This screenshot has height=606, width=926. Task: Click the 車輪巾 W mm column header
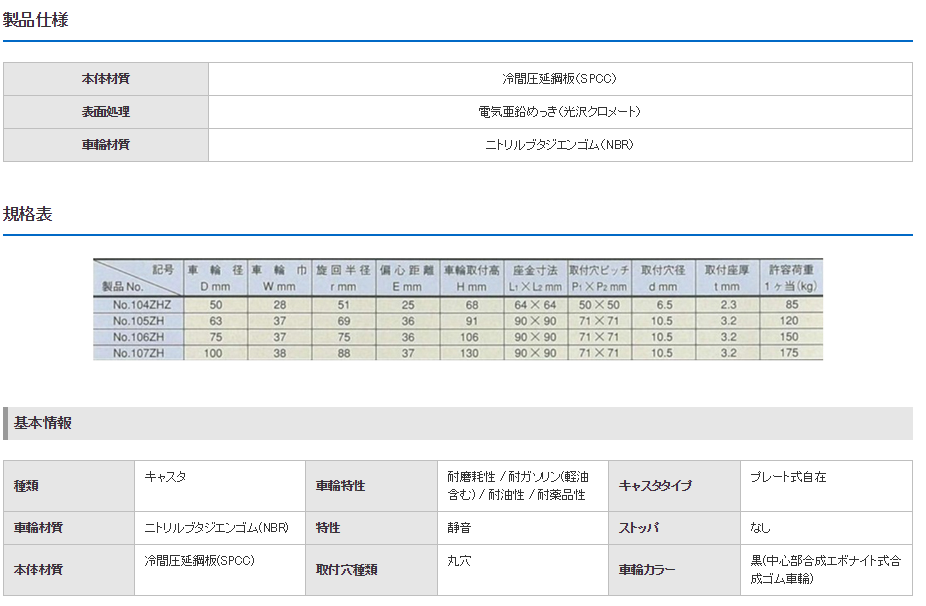279,278
